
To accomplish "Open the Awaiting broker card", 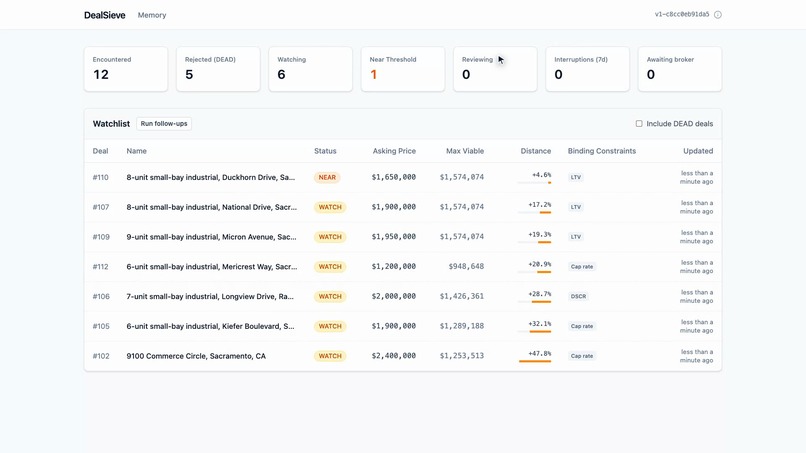I will 680,69.
